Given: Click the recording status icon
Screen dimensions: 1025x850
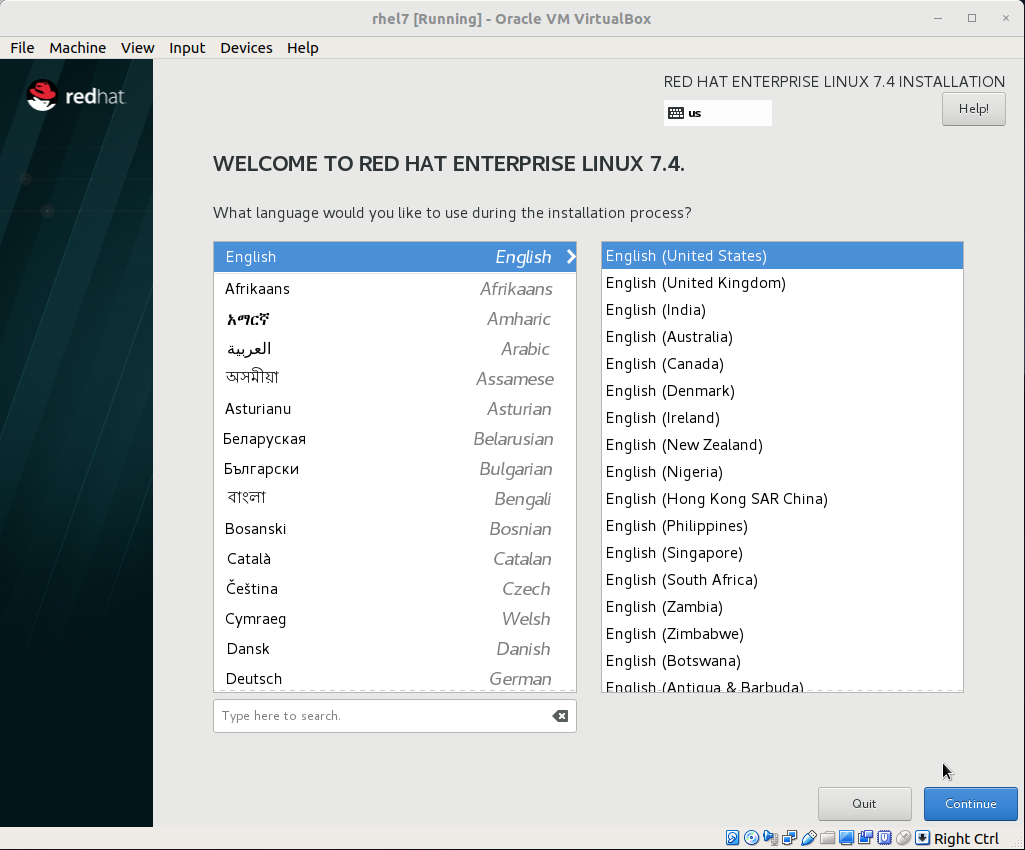Looking at the screenshot, I should (865, 838).
